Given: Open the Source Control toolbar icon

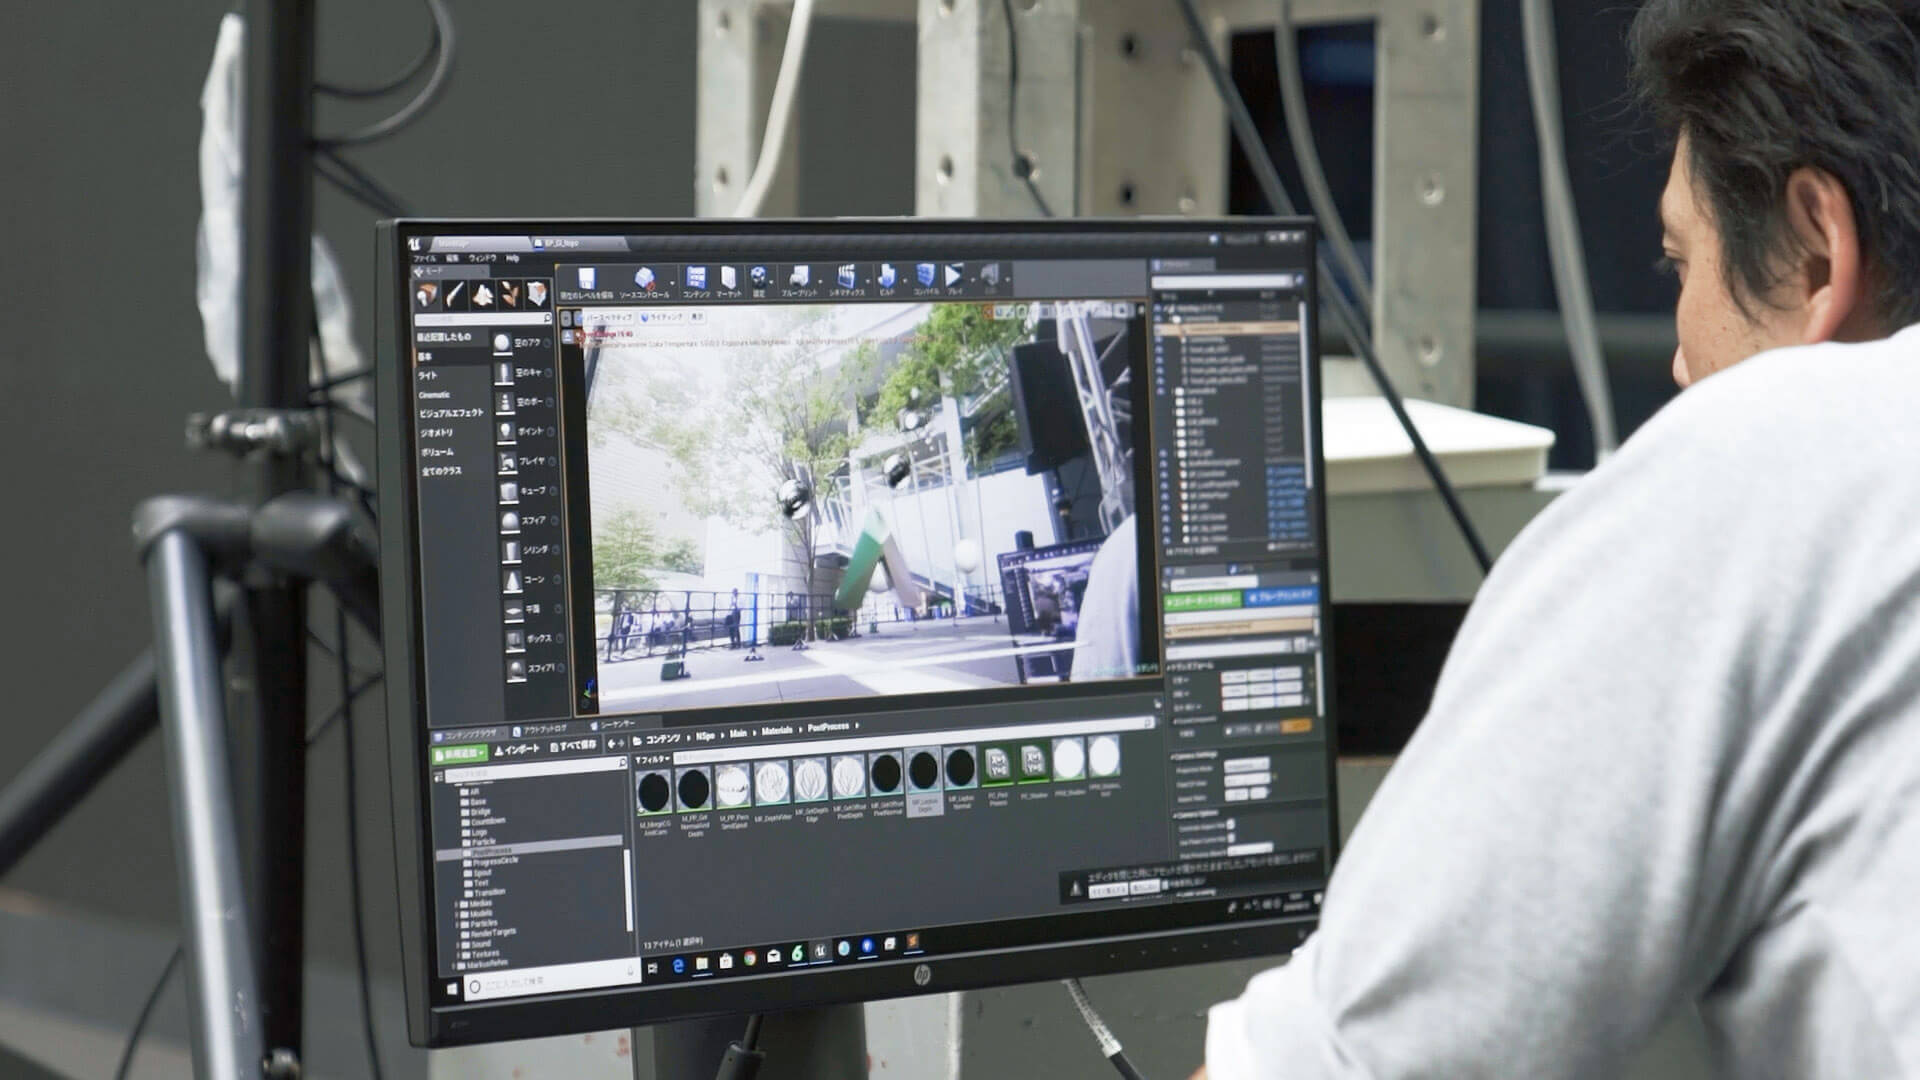Looking at the screenshot, I should point(643,279).
